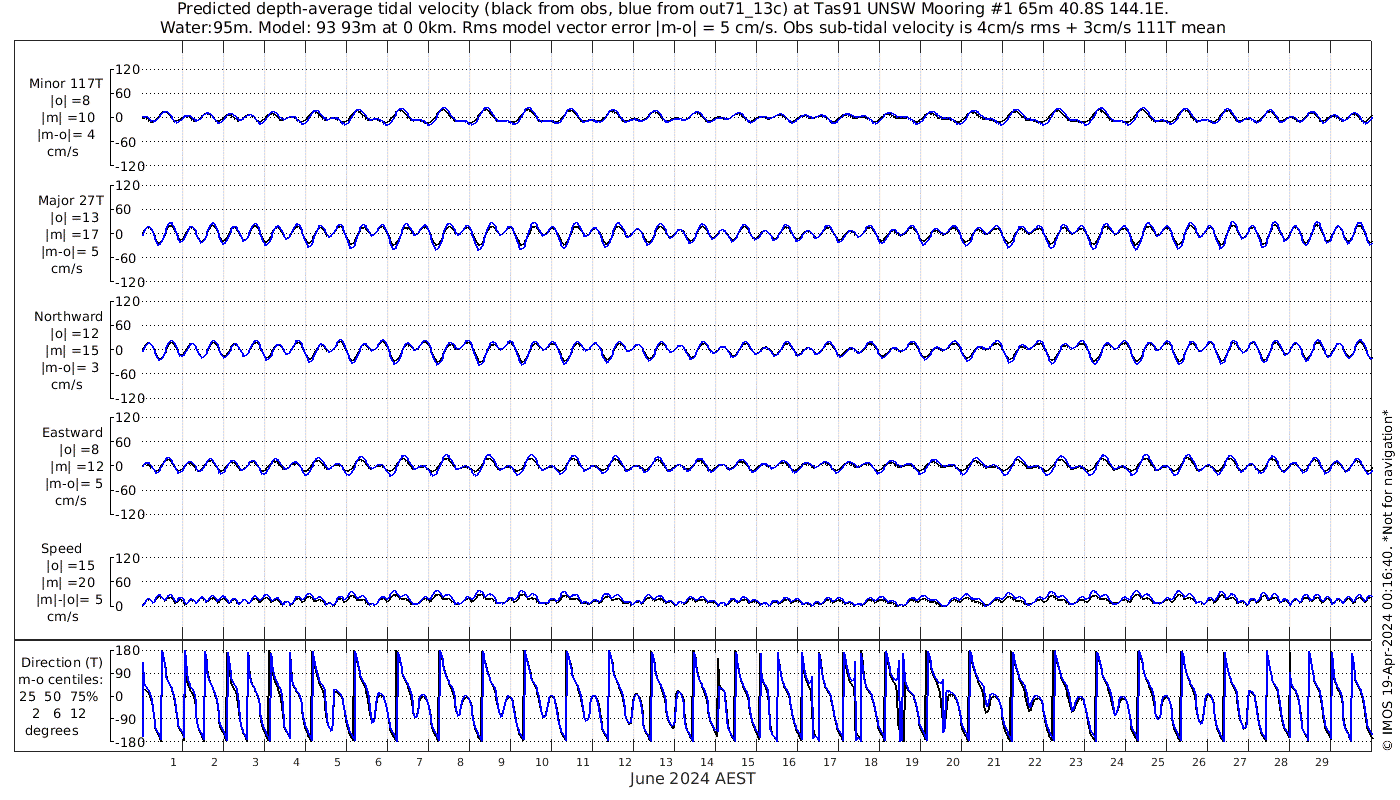Click the day '26' tick on the date axis

(x=1198, y=762)
